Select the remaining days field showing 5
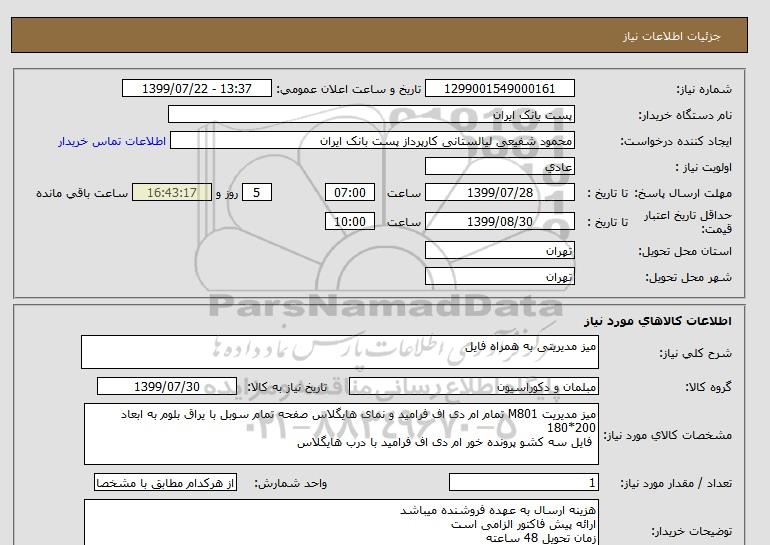The height and width of the screenshot is (545, 770). pyautogui.click(x=257, y=192)
